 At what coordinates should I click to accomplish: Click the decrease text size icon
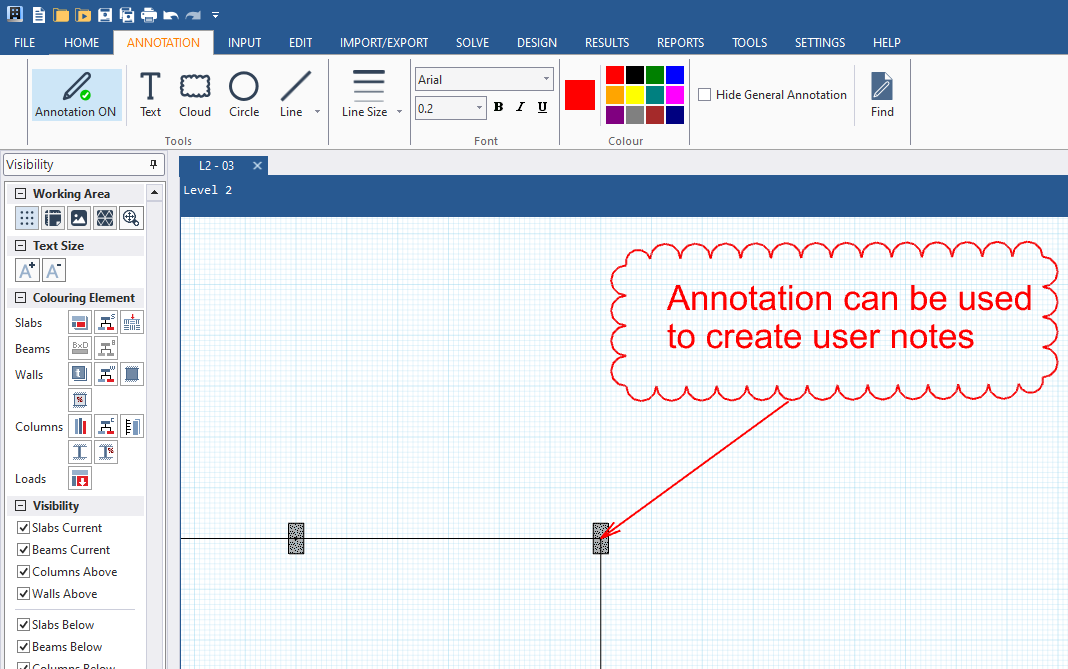pos(54,270)
